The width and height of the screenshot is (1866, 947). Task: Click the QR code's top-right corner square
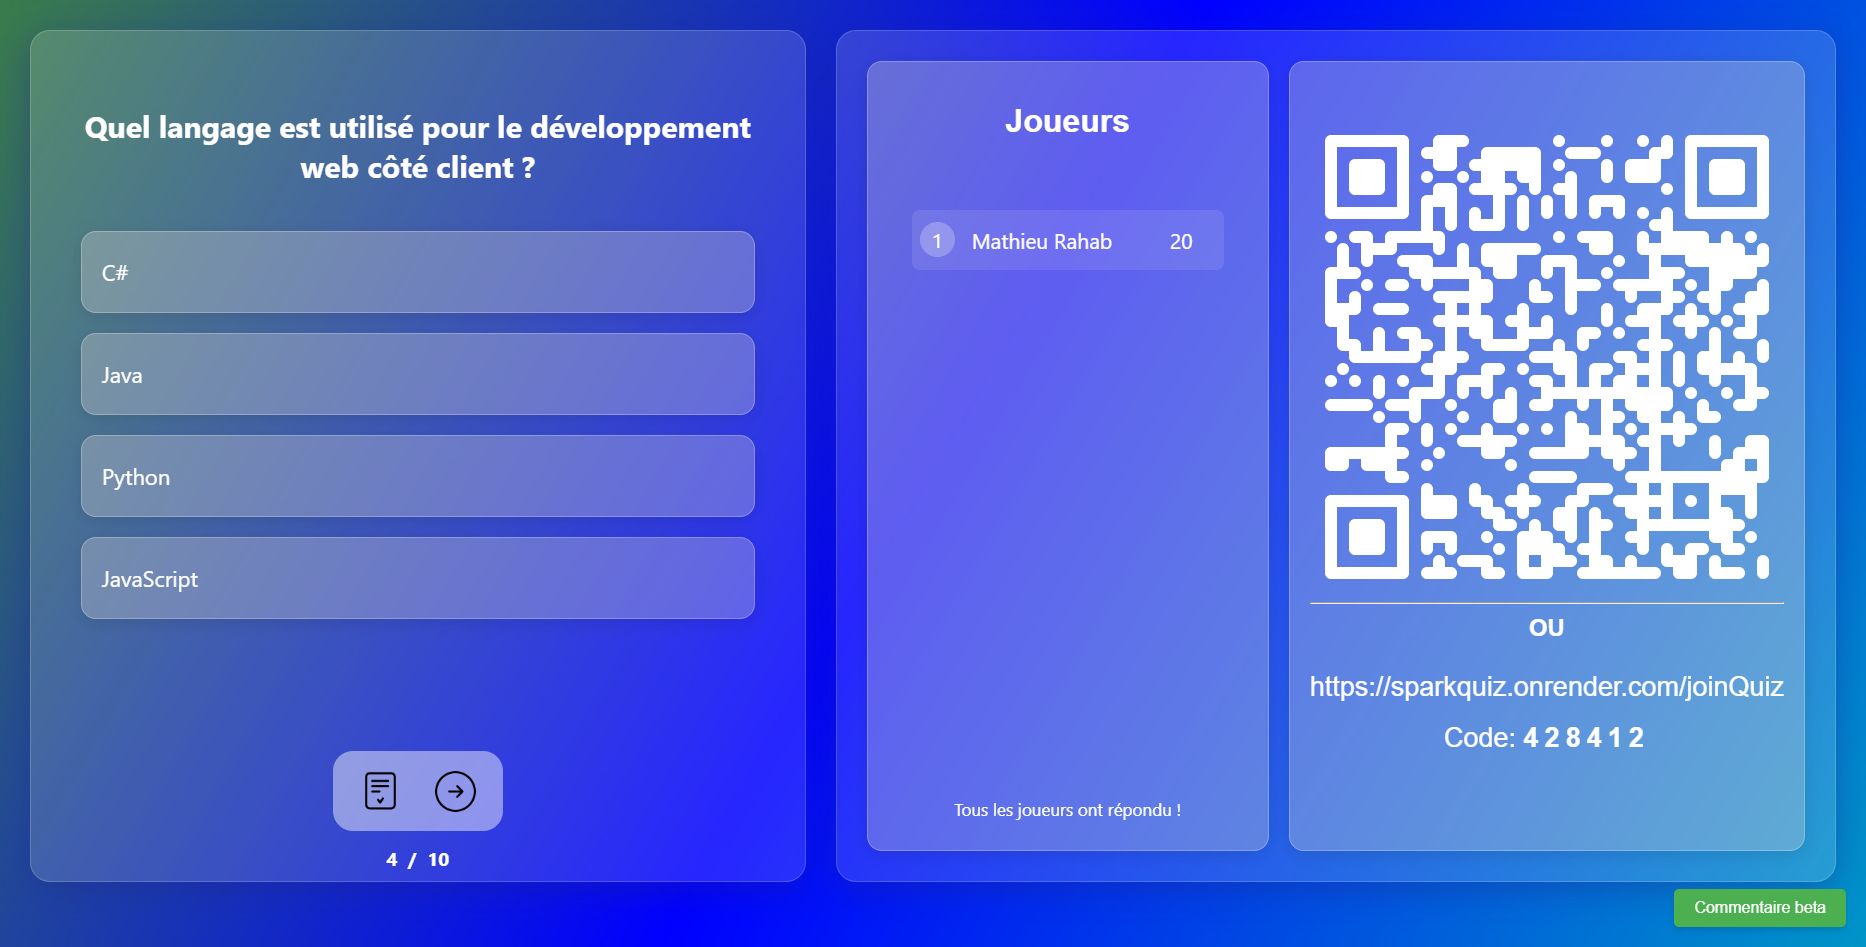pyautogui.click(x=1726, y=177)
